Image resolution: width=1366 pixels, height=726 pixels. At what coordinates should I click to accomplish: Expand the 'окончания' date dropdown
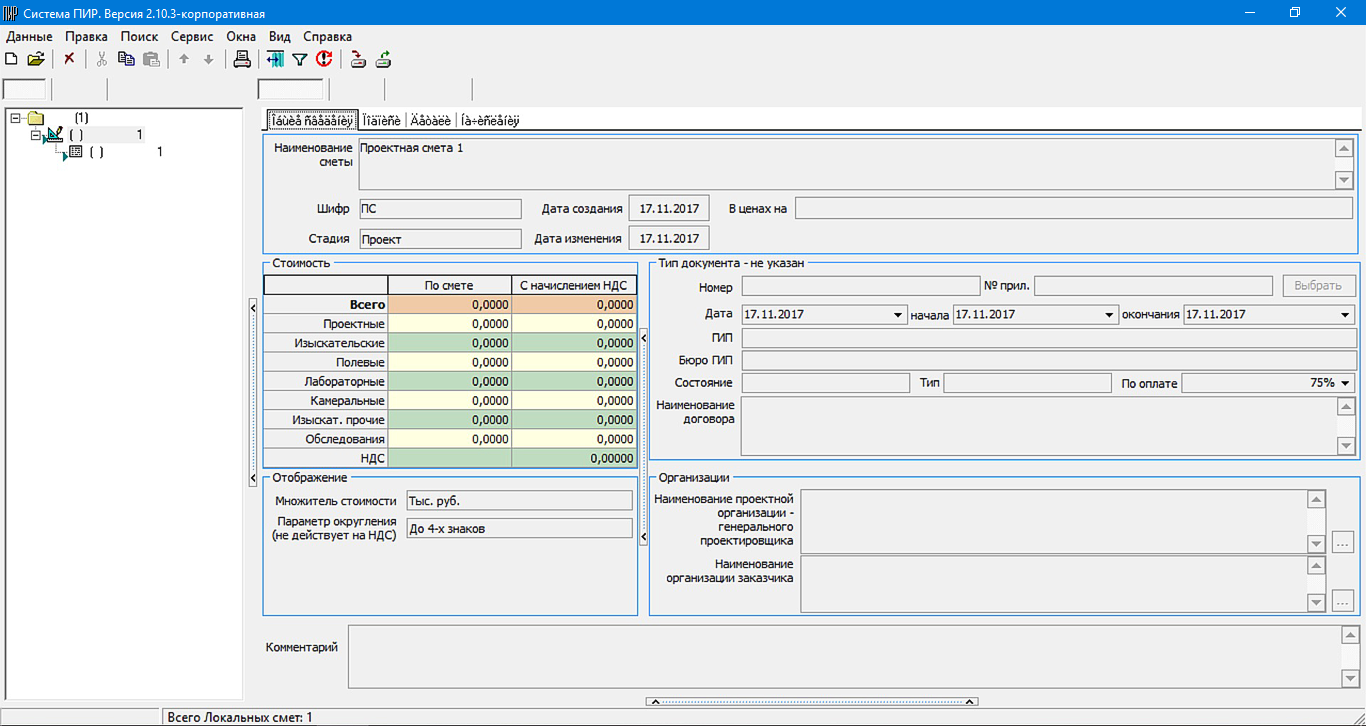pos(1346,315)
